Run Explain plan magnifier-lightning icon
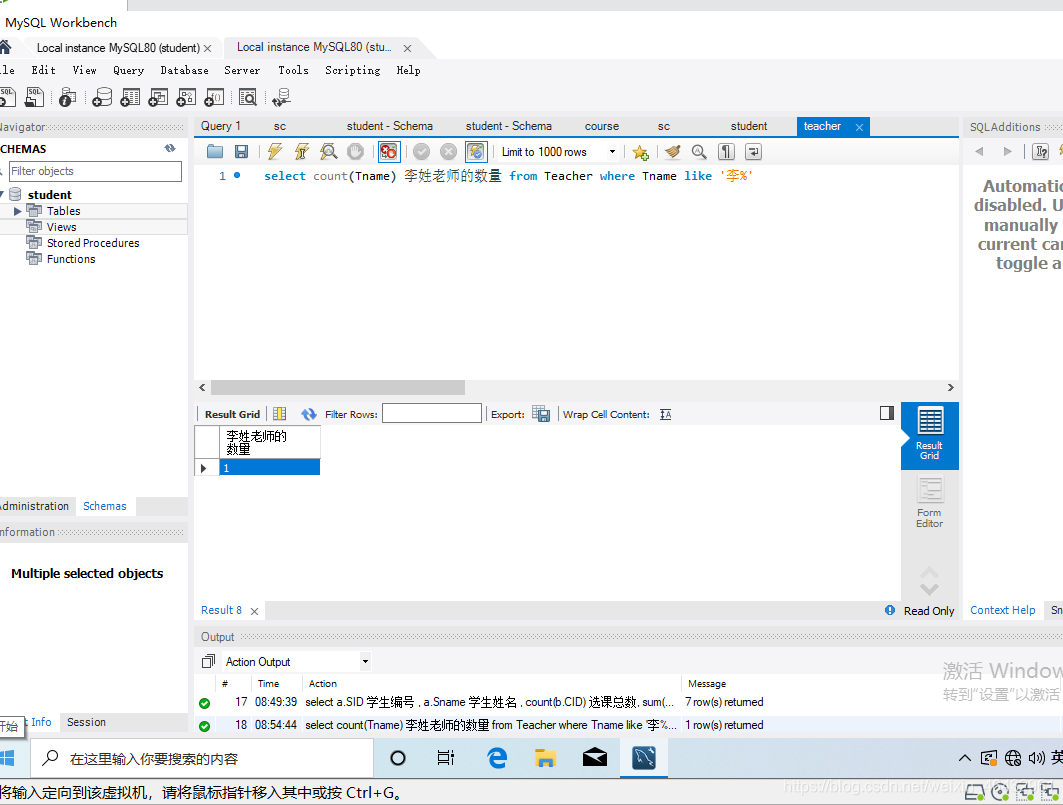1063x805 pixels. 329,151
